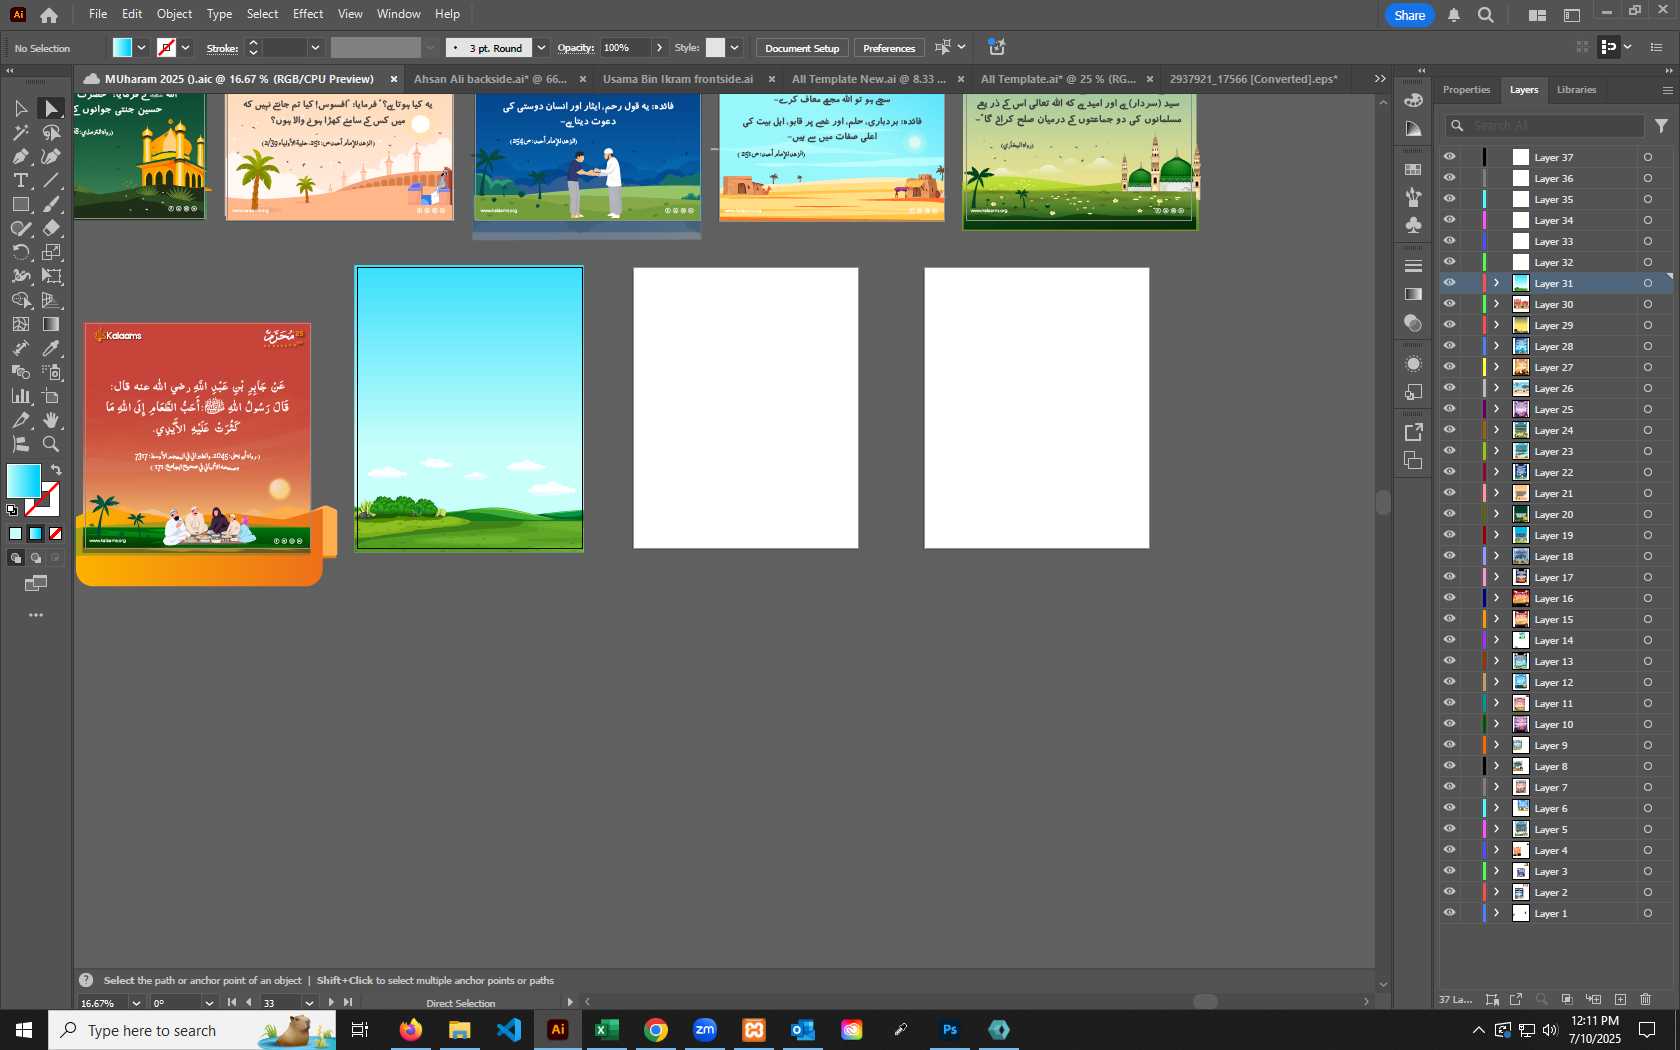Image resolution: width=1680 pixels, height=1050 pixels.
Task: Select the Zoom tool
Action: [51, 444]
